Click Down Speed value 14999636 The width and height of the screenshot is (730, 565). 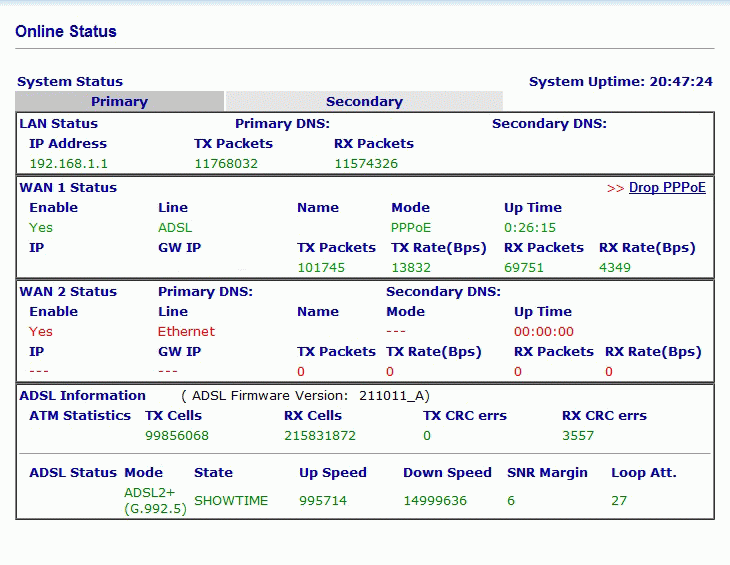coord(435,501)
